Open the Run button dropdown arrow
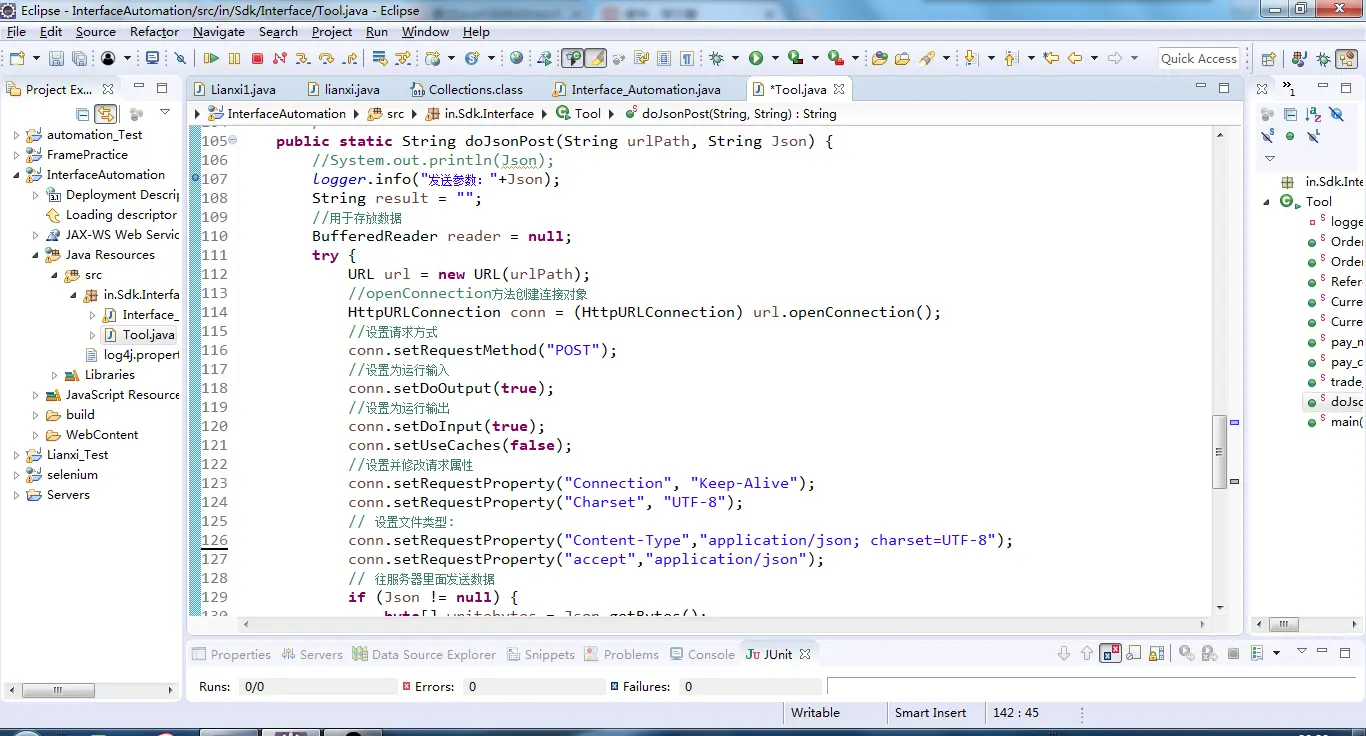The image size is (1366, 736). pos(774,59)
